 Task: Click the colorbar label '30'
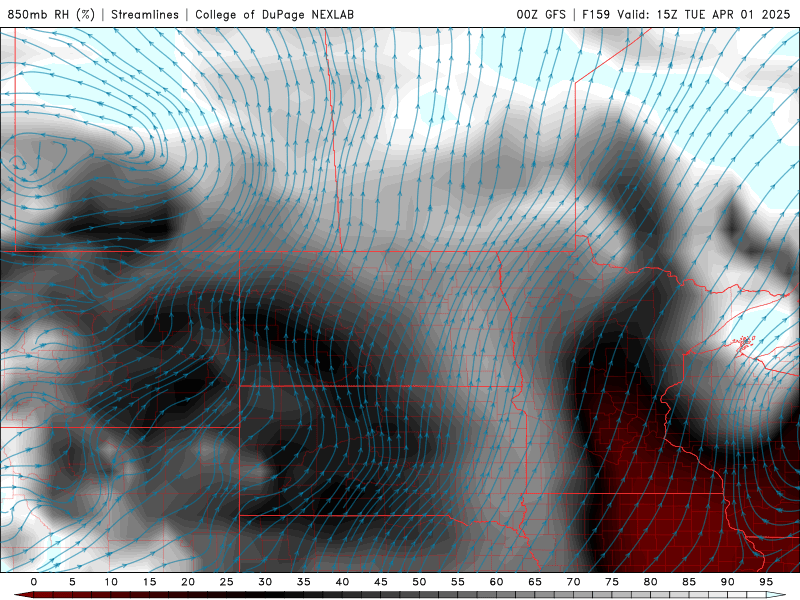265,582
